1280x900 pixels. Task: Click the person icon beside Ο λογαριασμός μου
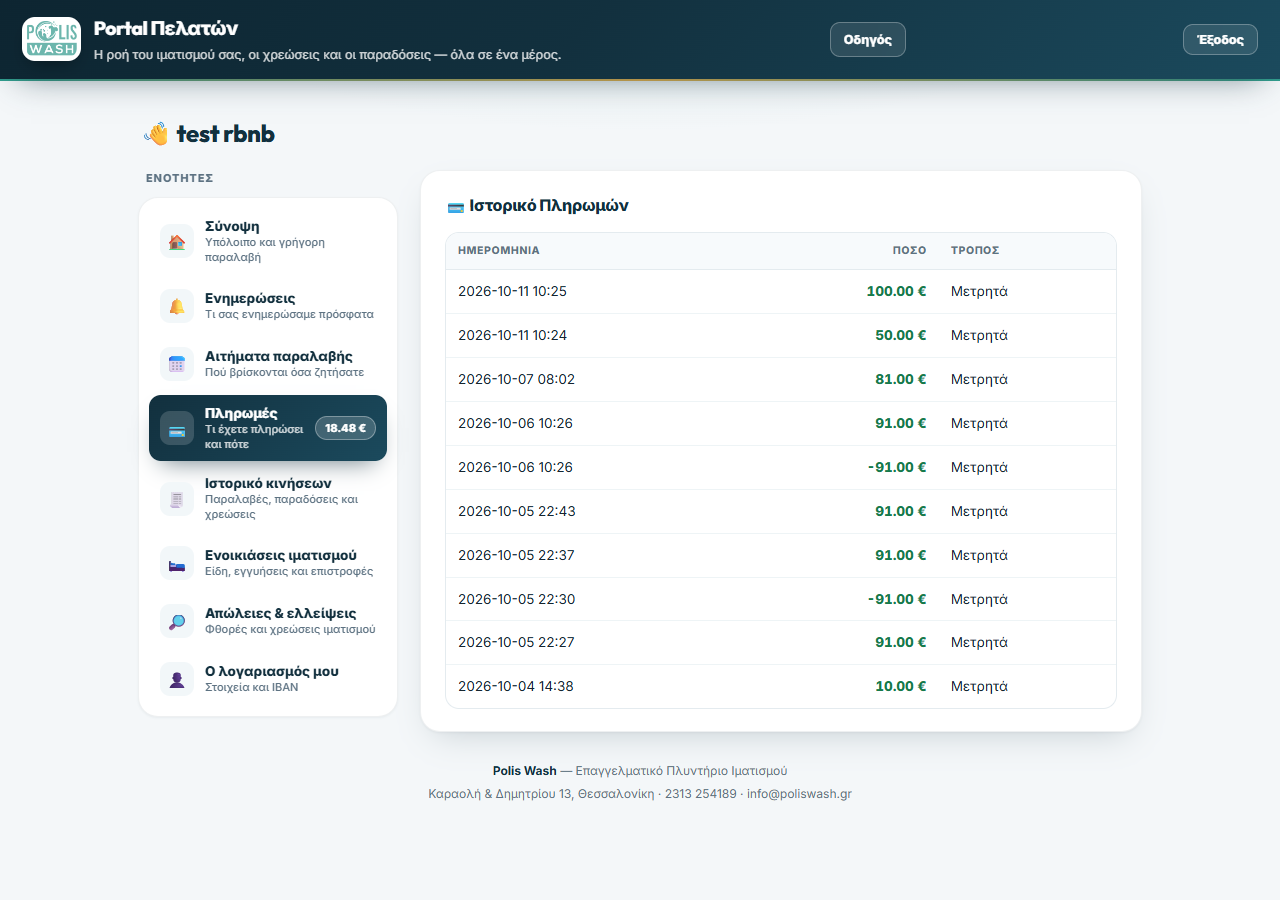click(x=177, y=679)
